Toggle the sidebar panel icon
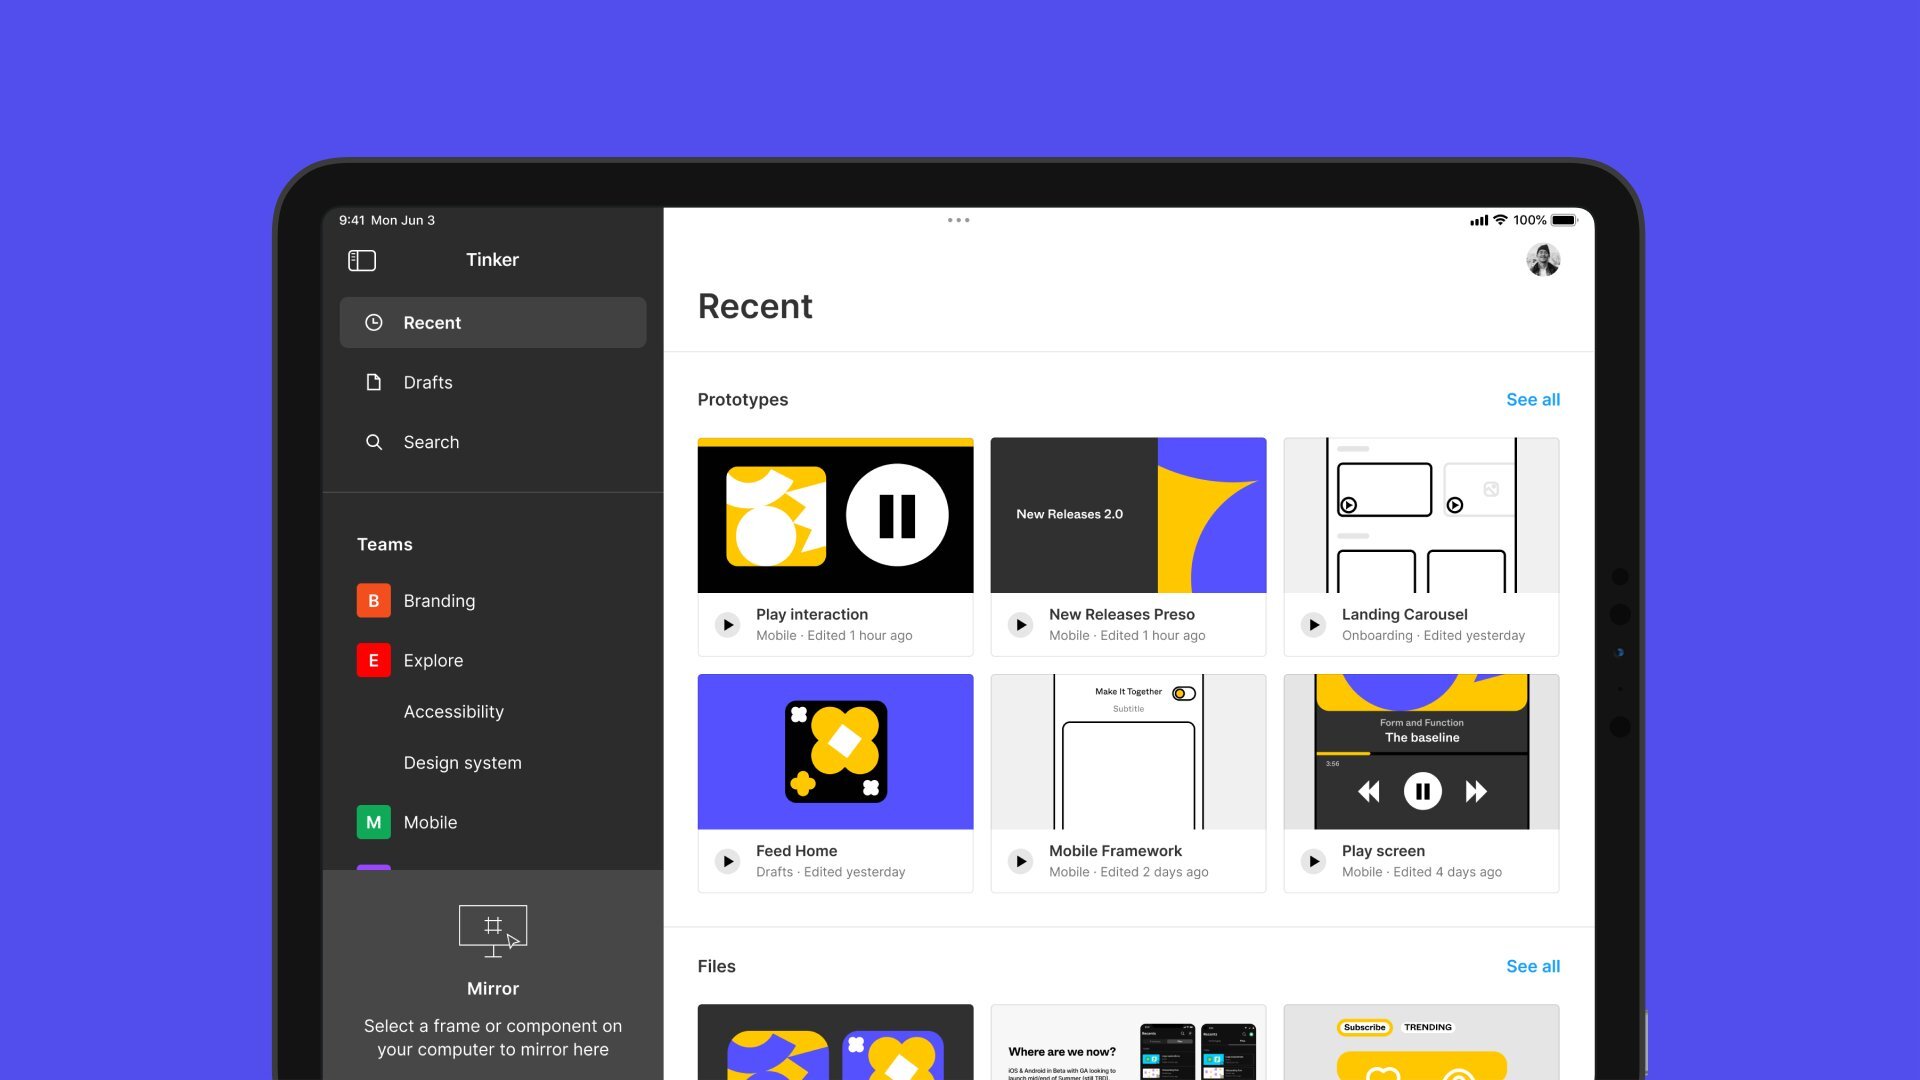1920x1080 pixels. [x=361, y=261]
